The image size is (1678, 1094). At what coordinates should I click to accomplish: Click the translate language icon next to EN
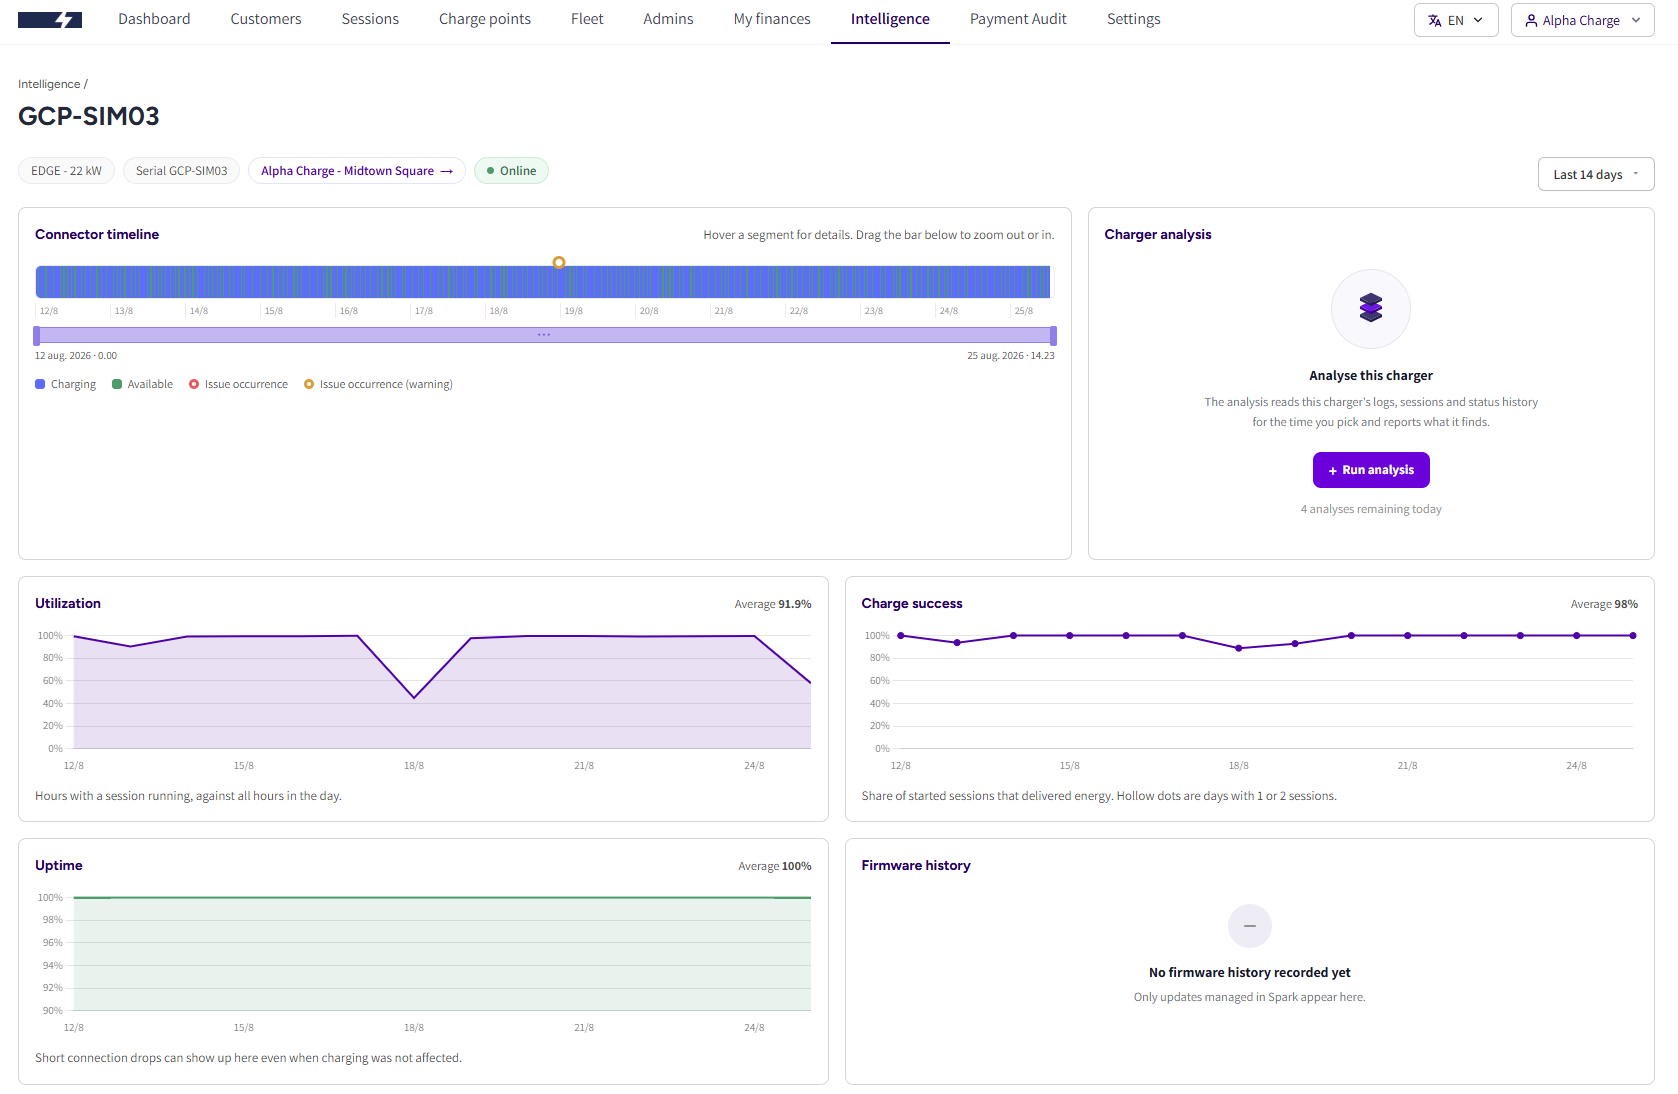pyautogui.click(x=1435, y=20)
